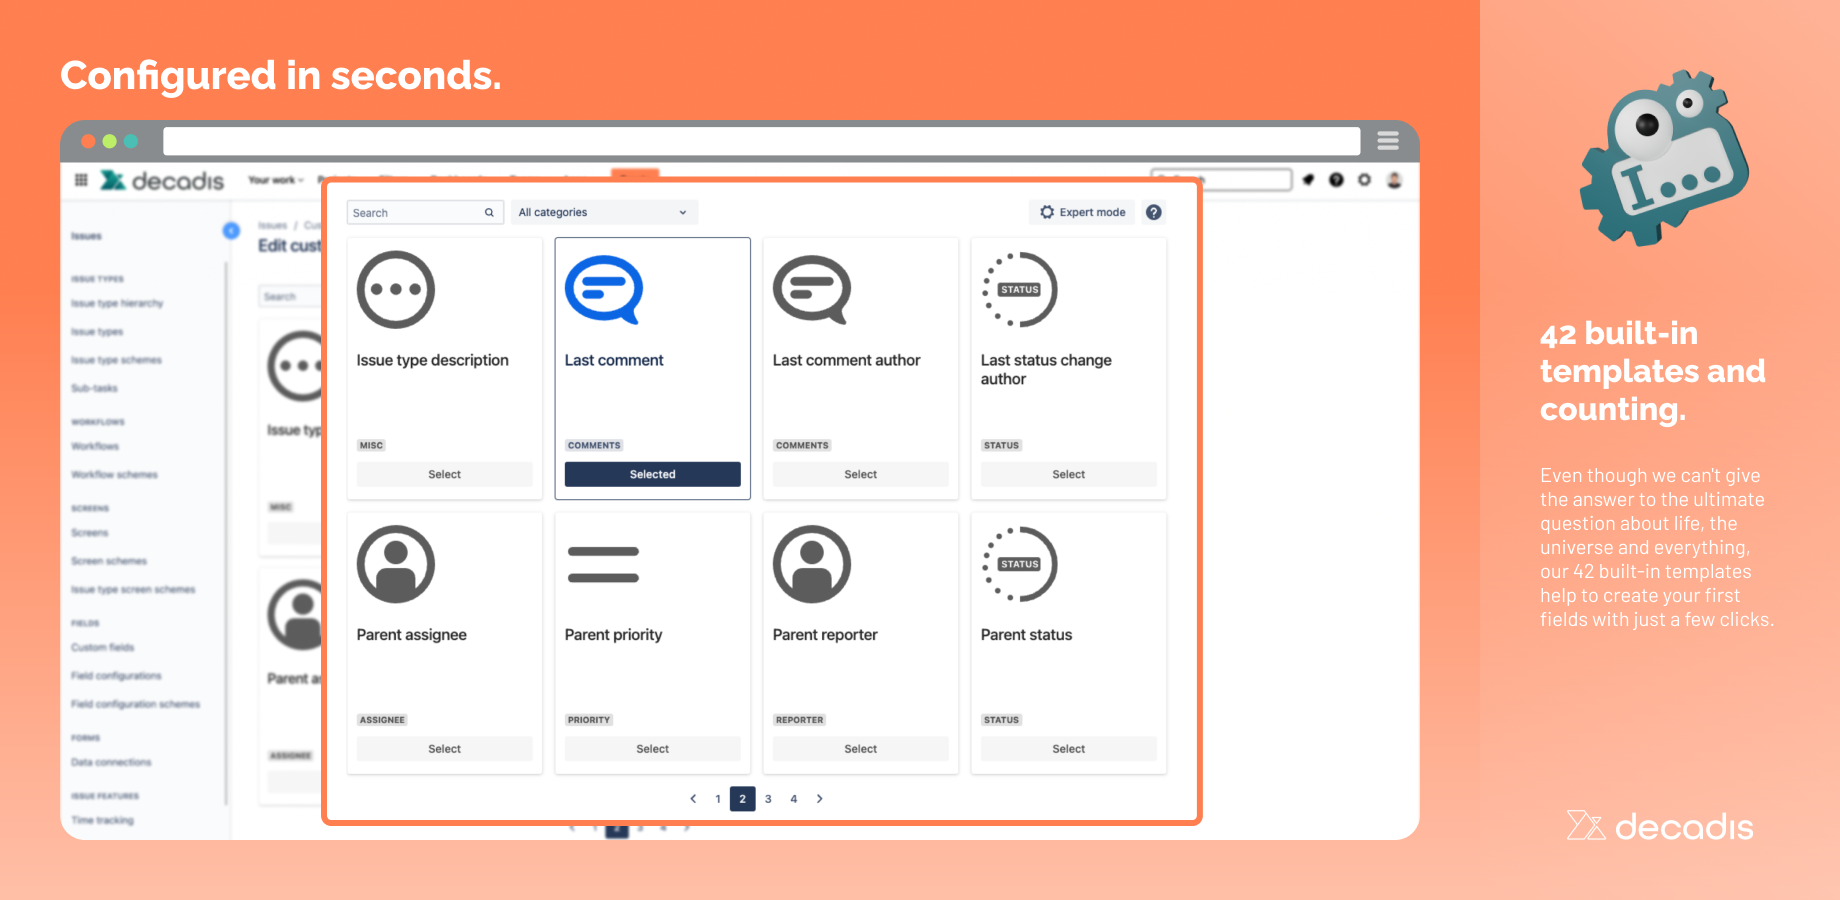Screen dimensions: 1840x900
Task: Select the Parent assignee template
Action: [444, 749]
